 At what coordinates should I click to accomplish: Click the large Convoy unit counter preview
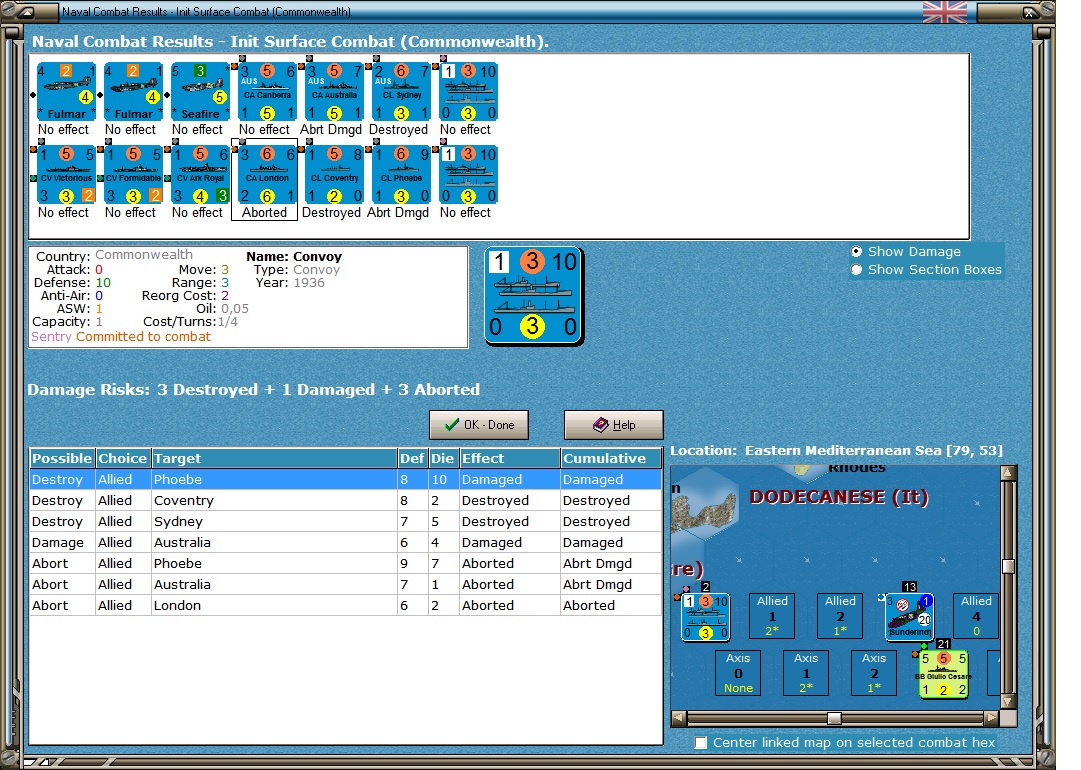click(x=534, y=296)
